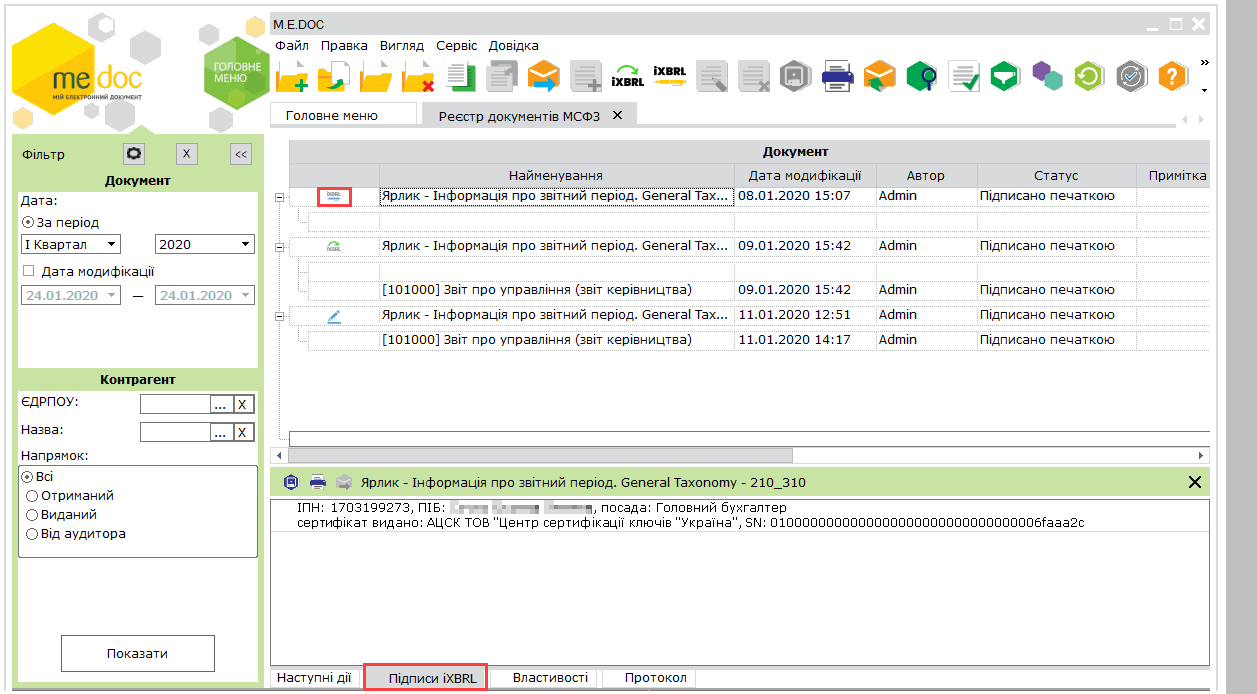Viewport: 1257px width, 694px height.
Task: Open the I Квартал period dropdown
Action: (70, 244)
